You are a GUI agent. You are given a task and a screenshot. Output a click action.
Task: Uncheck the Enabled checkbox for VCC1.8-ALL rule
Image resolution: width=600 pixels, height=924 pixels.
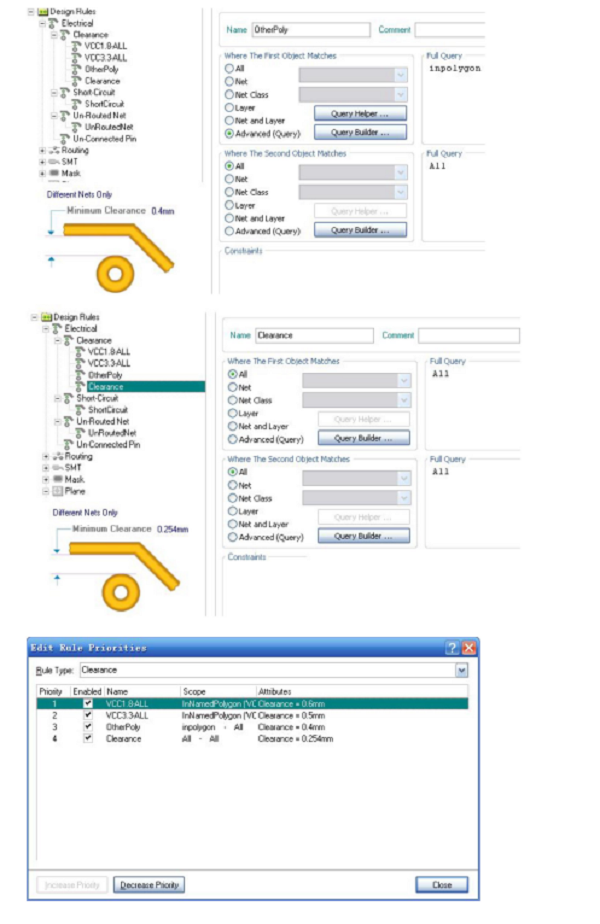(x=88, y=704)
